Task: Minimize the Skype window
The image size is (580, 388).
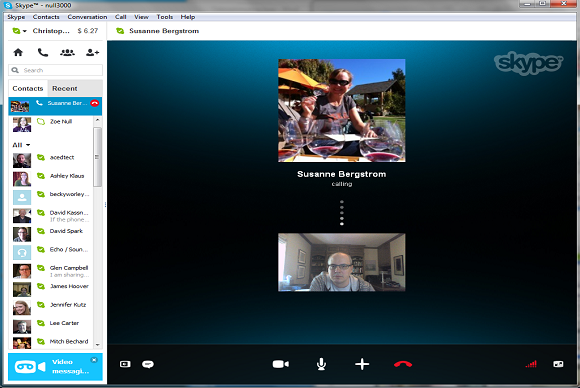Action: click(x=527, y=4)
